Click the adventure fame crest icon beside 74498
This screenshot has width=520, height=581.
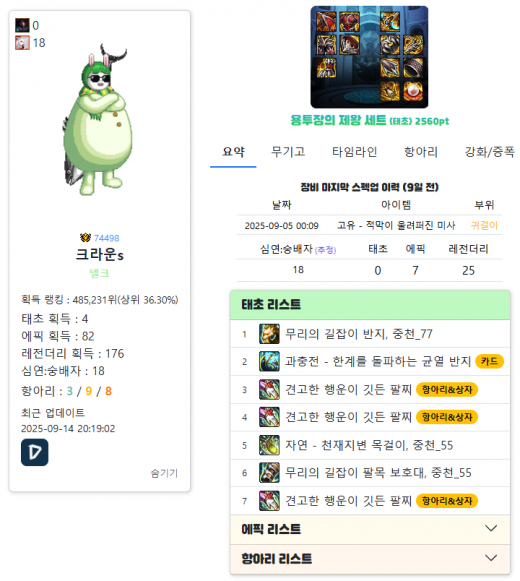click(x=85, y=238)
